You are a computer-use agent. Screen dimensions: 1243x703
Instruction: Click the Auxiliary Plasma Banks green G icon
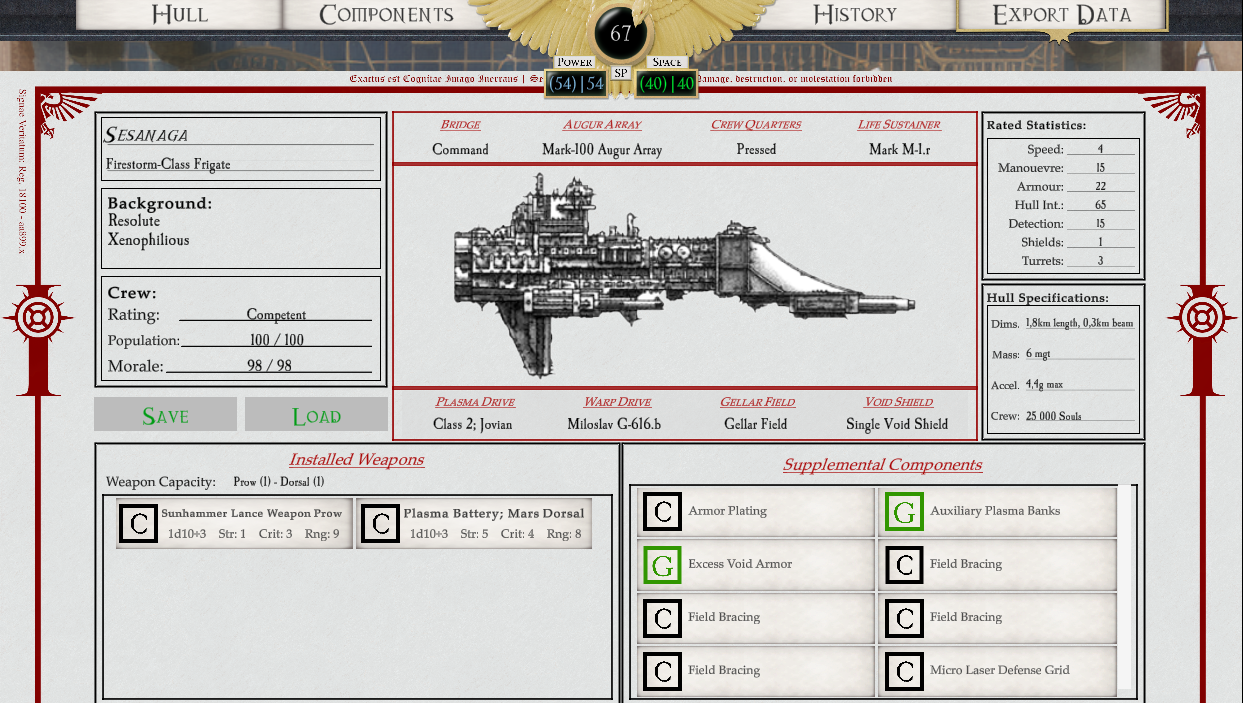904,511
